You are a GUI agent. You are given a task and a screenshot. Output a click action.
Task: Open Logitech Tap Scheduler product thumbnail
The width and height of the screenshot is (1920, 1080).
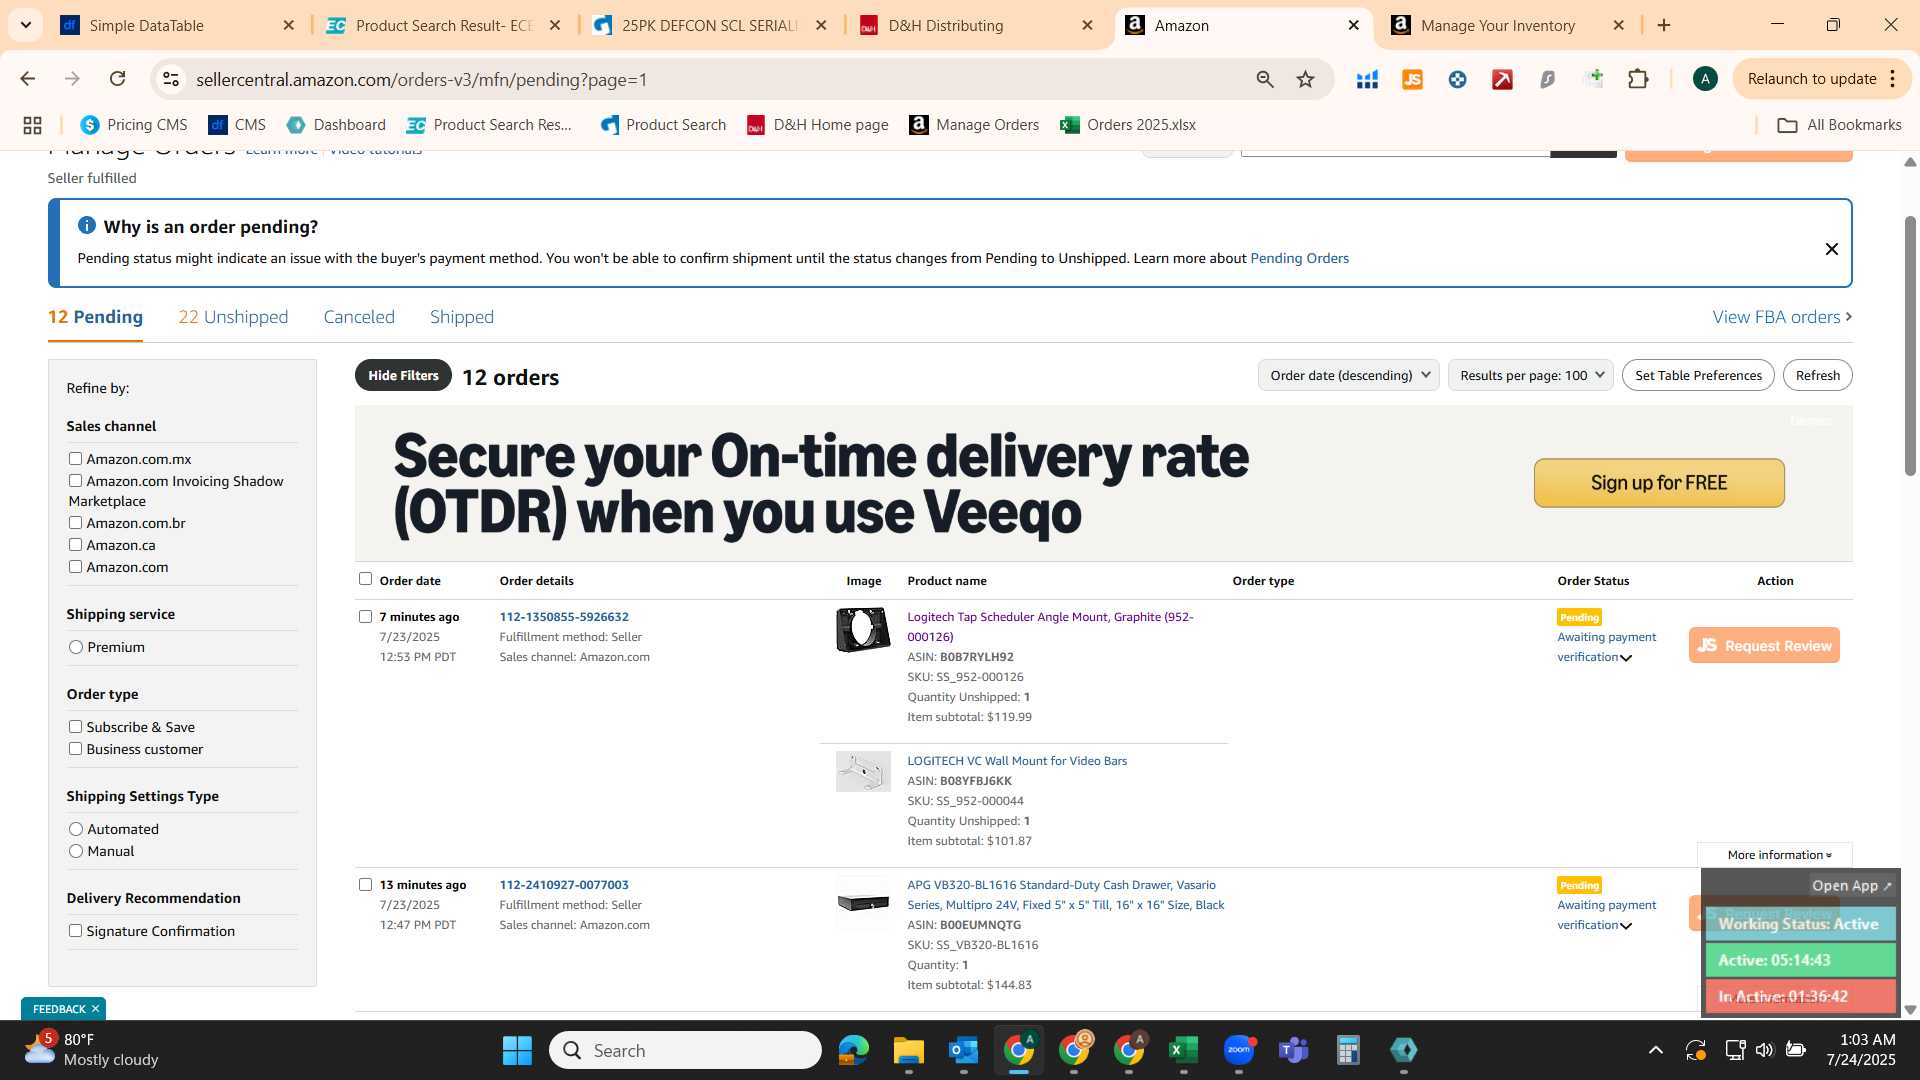(x=863, y=629)
